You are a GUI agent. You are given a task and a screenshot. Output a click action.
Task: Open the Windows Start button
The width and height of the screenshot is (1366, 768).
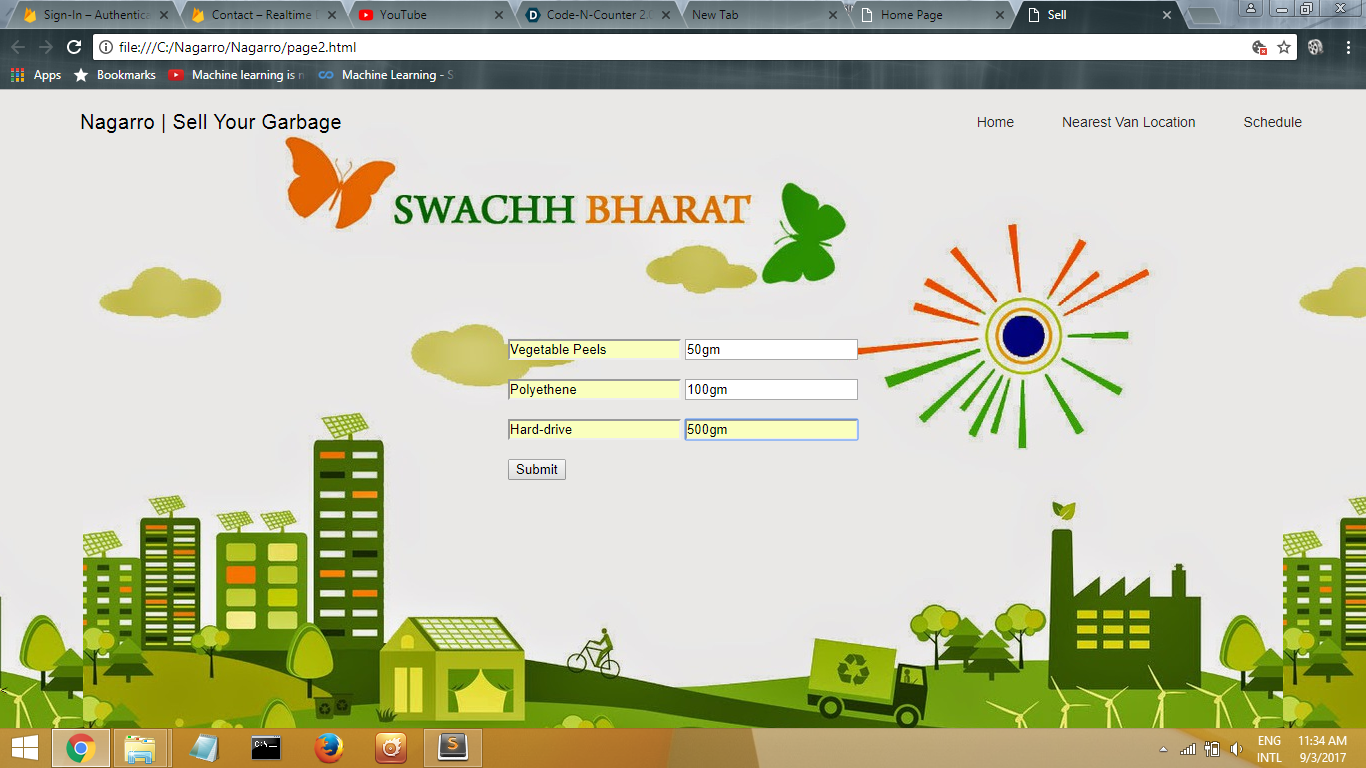pyautogui.click(x=24, y=747)
